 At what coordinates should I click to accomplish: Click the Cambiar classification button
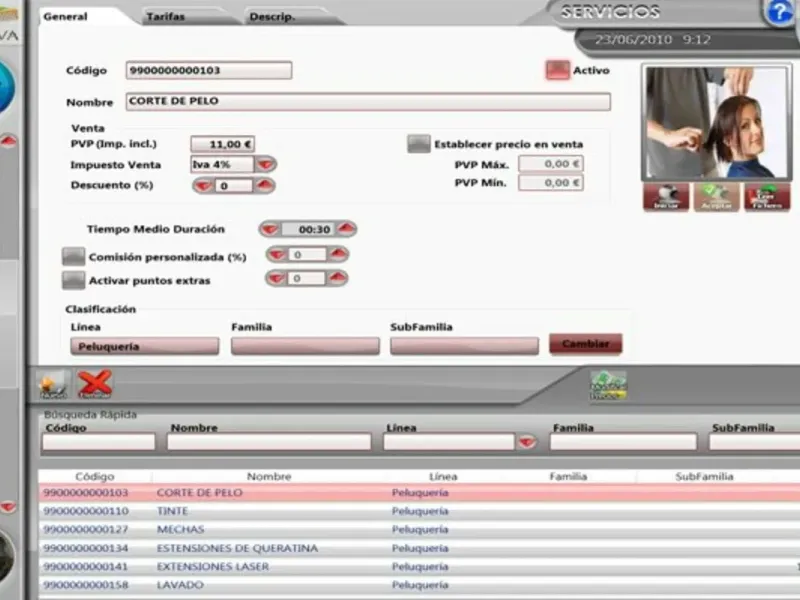[586, 344]
